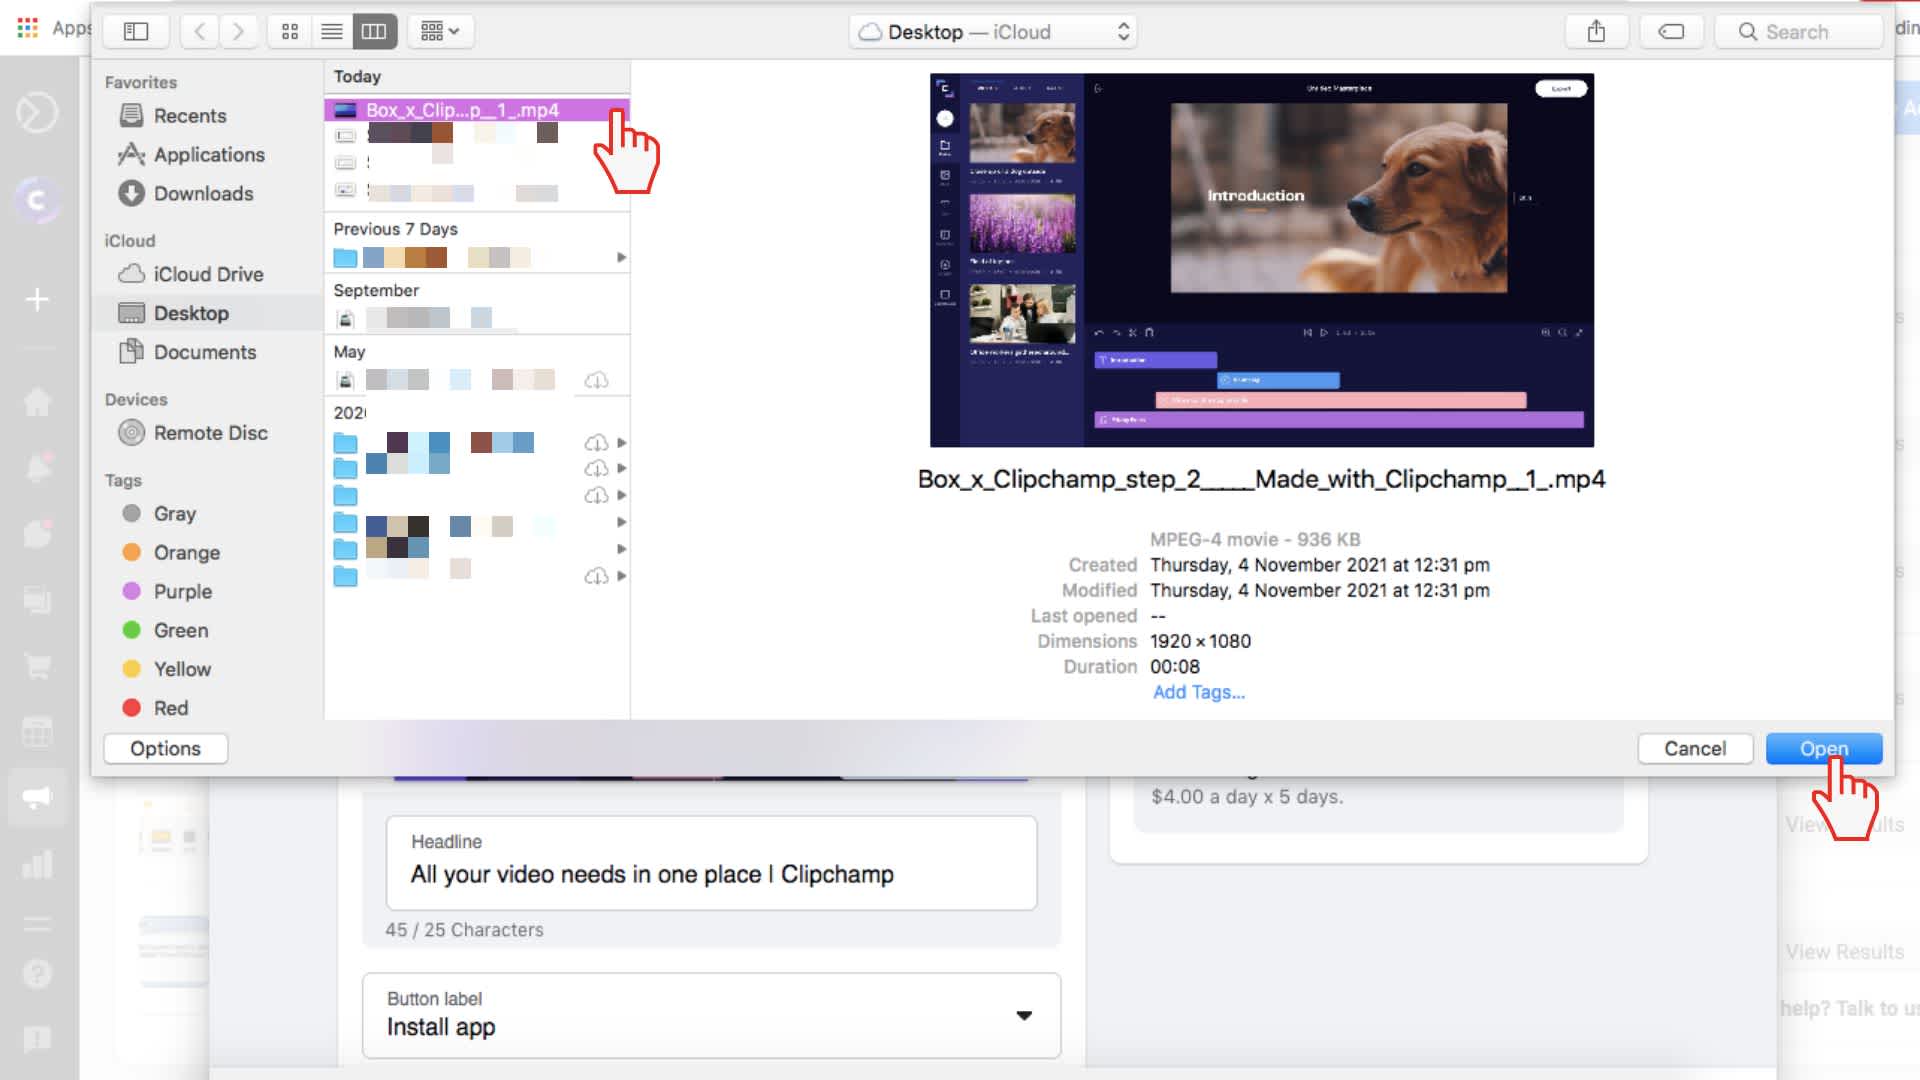Select Desktop in the iCloud section
This screenshot has width=1920, height=1080.
click(207, 313)
